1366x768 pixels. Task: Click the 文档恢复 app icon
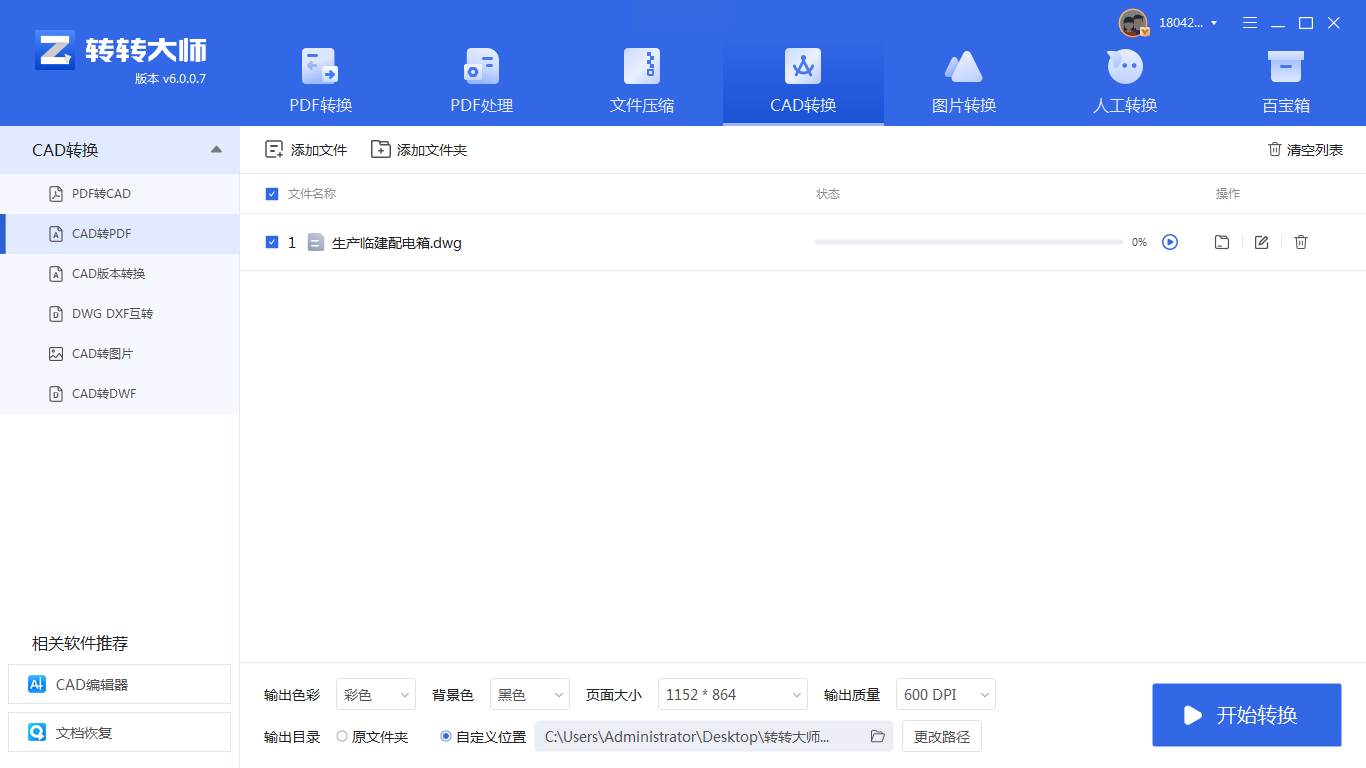tap(37, 733)
